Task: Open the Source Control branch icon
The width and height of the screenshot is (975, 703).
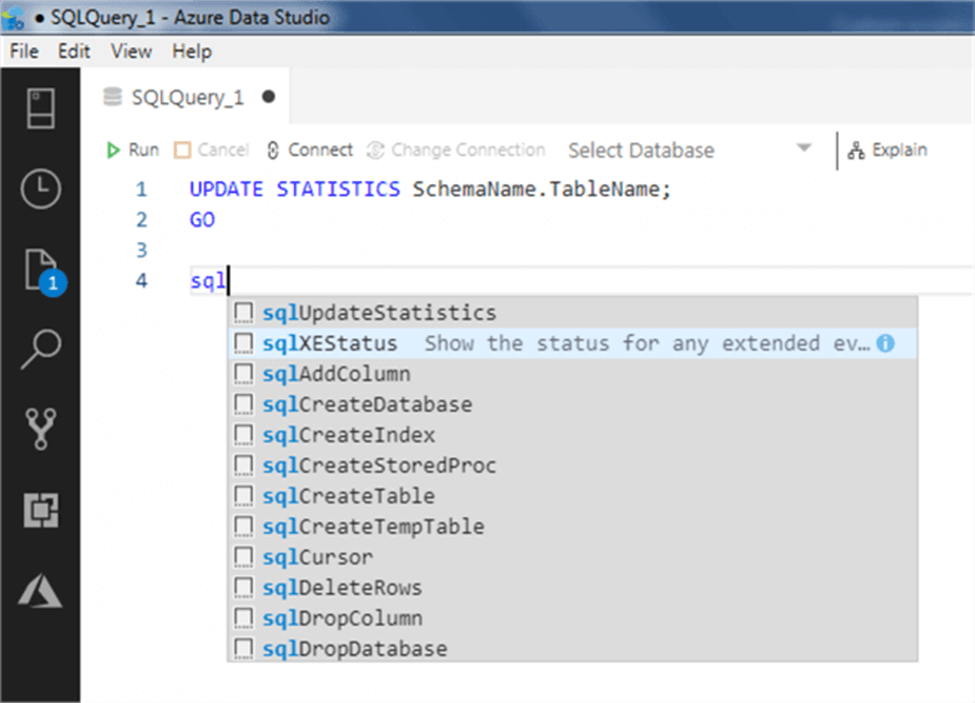Action: click(x=40, y=428)
